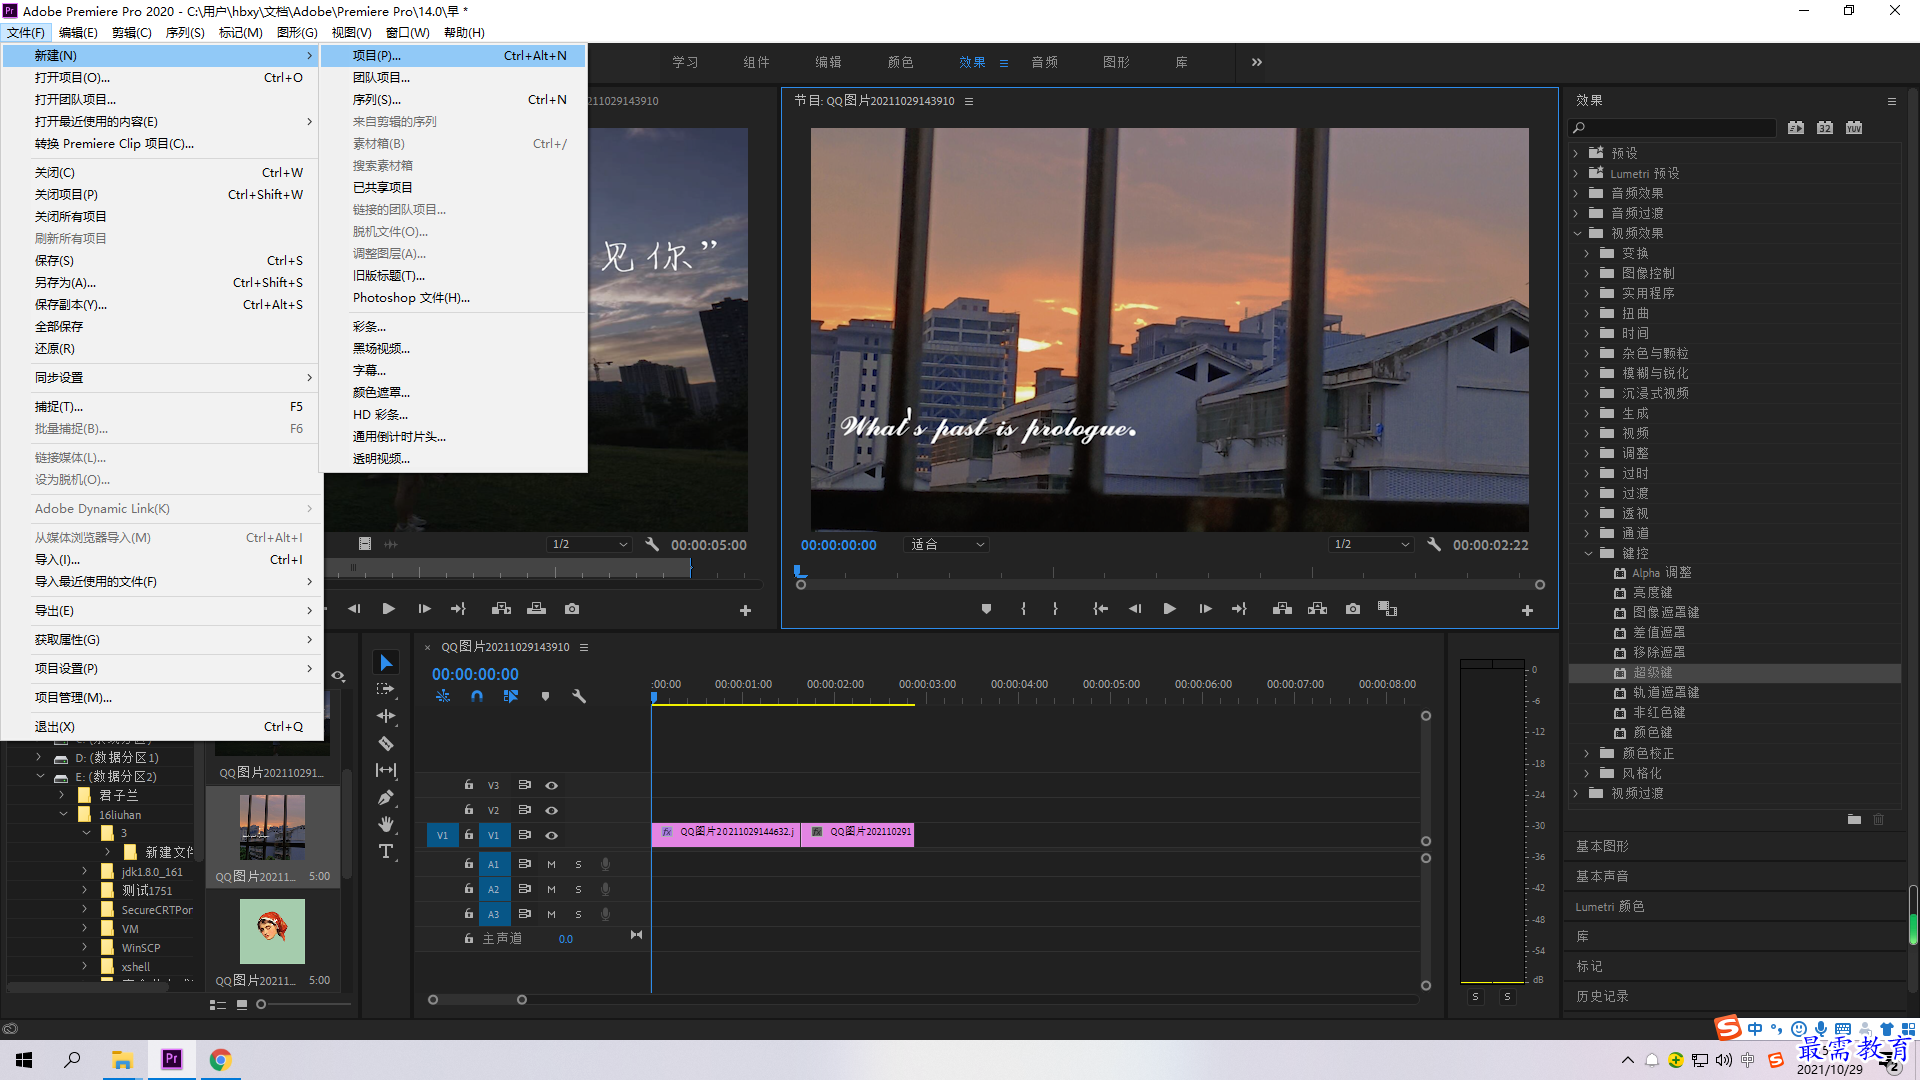Open program monitor settings wrench

point(1434,544)
